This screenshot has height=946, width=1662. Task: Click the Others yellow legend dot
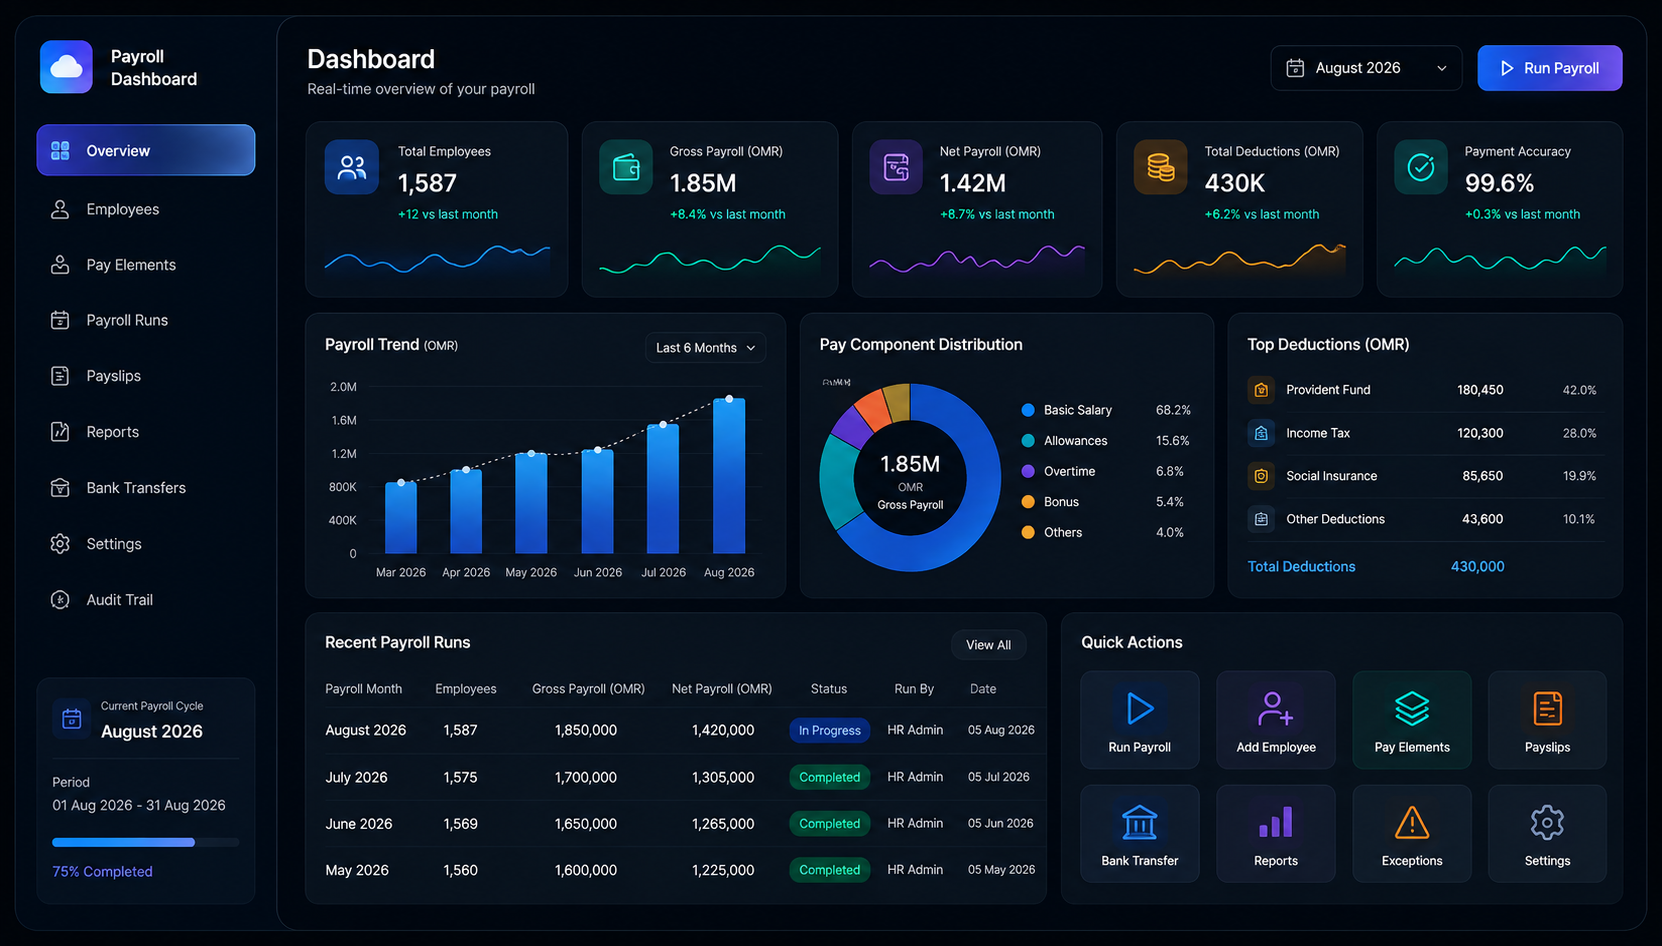click(x=1028, y=532)
